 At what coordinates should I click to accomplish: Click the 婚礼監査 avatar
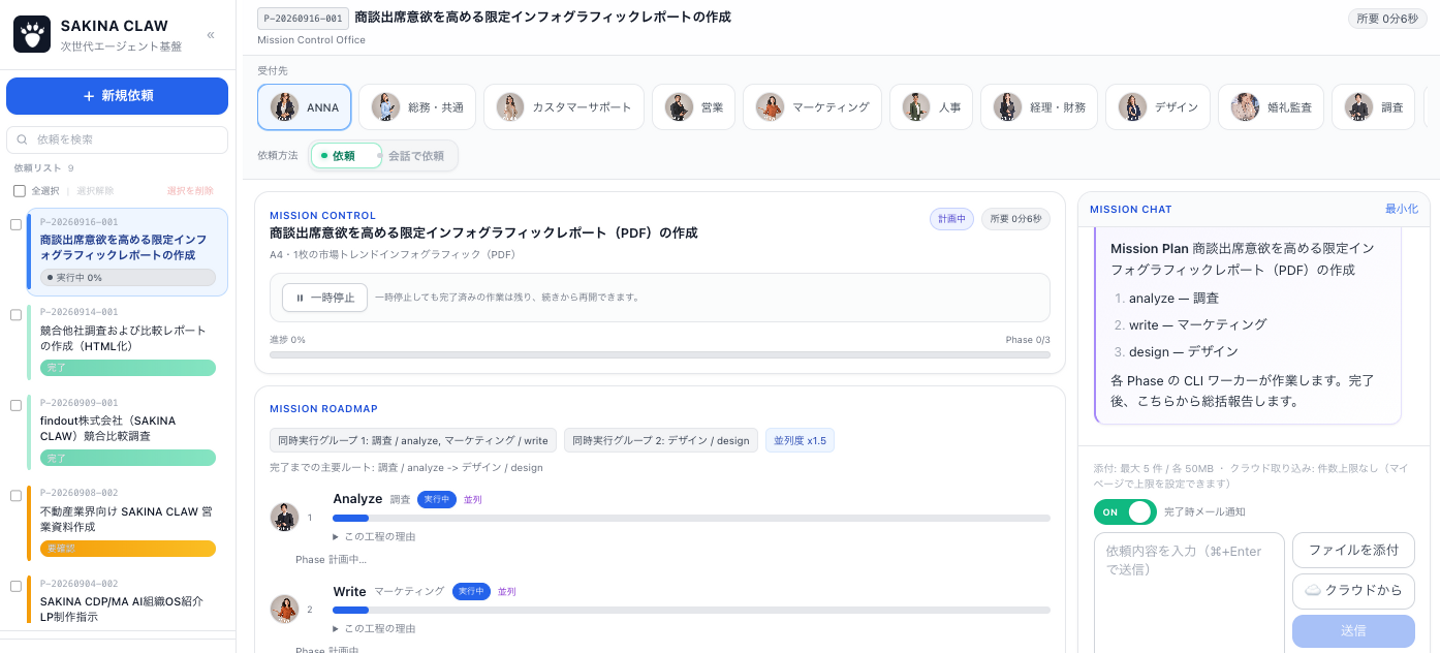[1245, 107]
